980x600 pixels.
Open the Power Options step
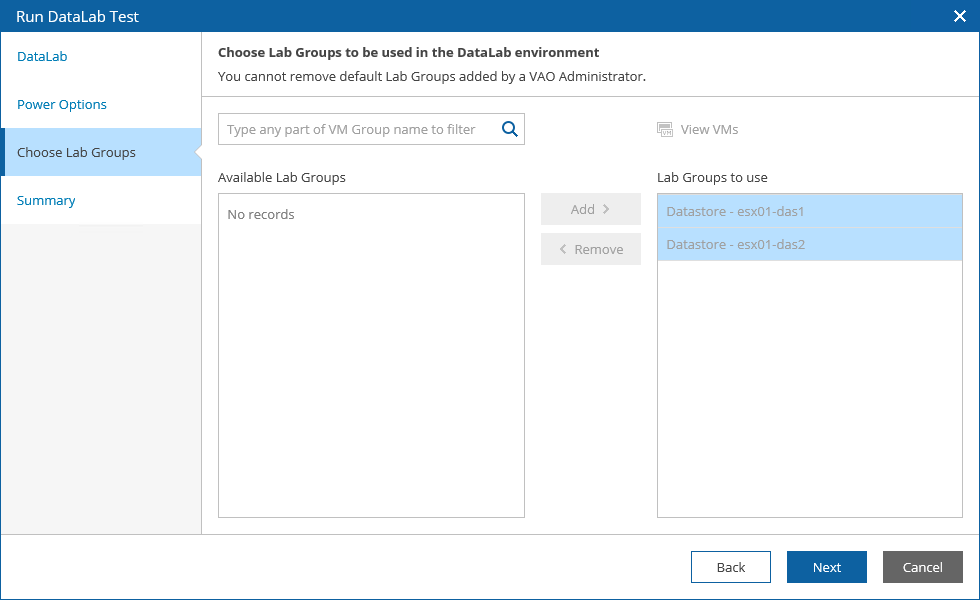[62, 104]
